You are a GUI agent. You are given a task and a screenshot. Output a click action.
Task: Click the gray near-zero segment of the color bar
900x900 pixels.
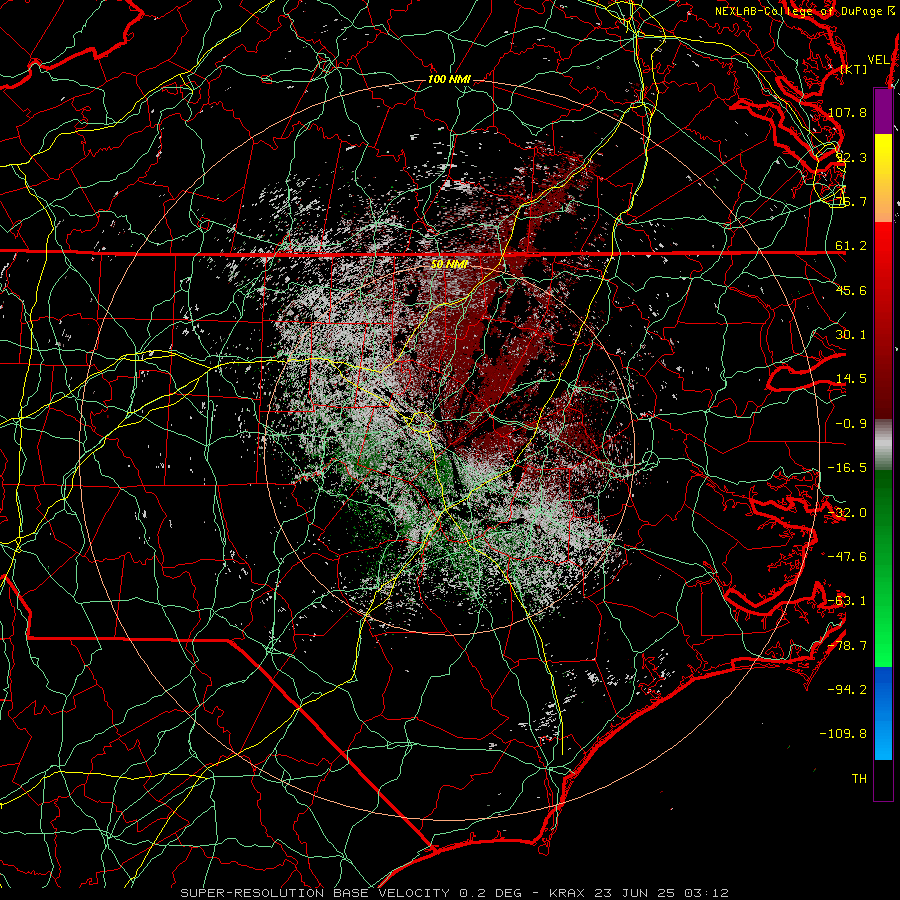[x=883, y=445]
